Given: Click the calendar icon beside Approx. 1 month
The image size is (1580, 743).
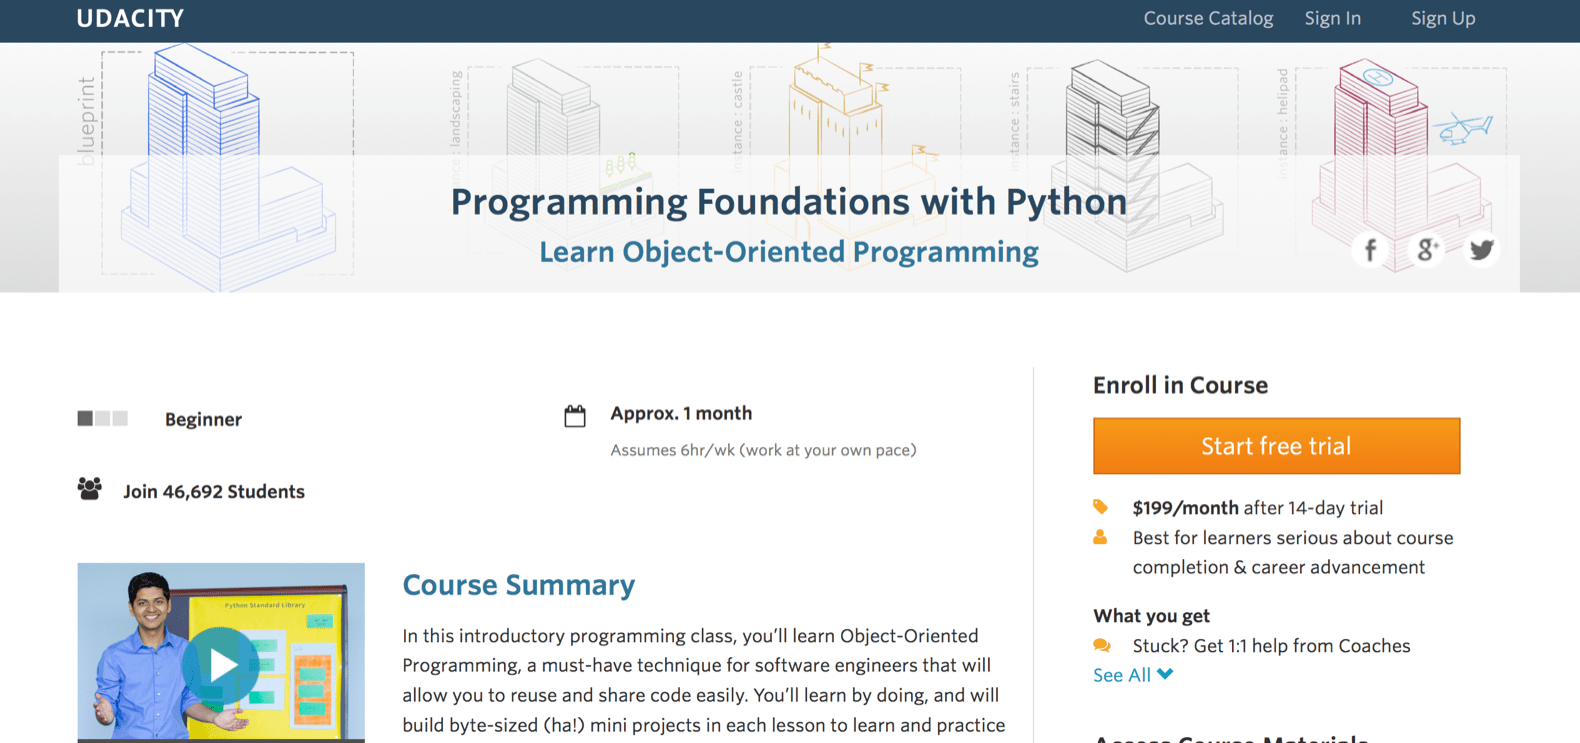Looking at the screenshot, I should point(575,416).
